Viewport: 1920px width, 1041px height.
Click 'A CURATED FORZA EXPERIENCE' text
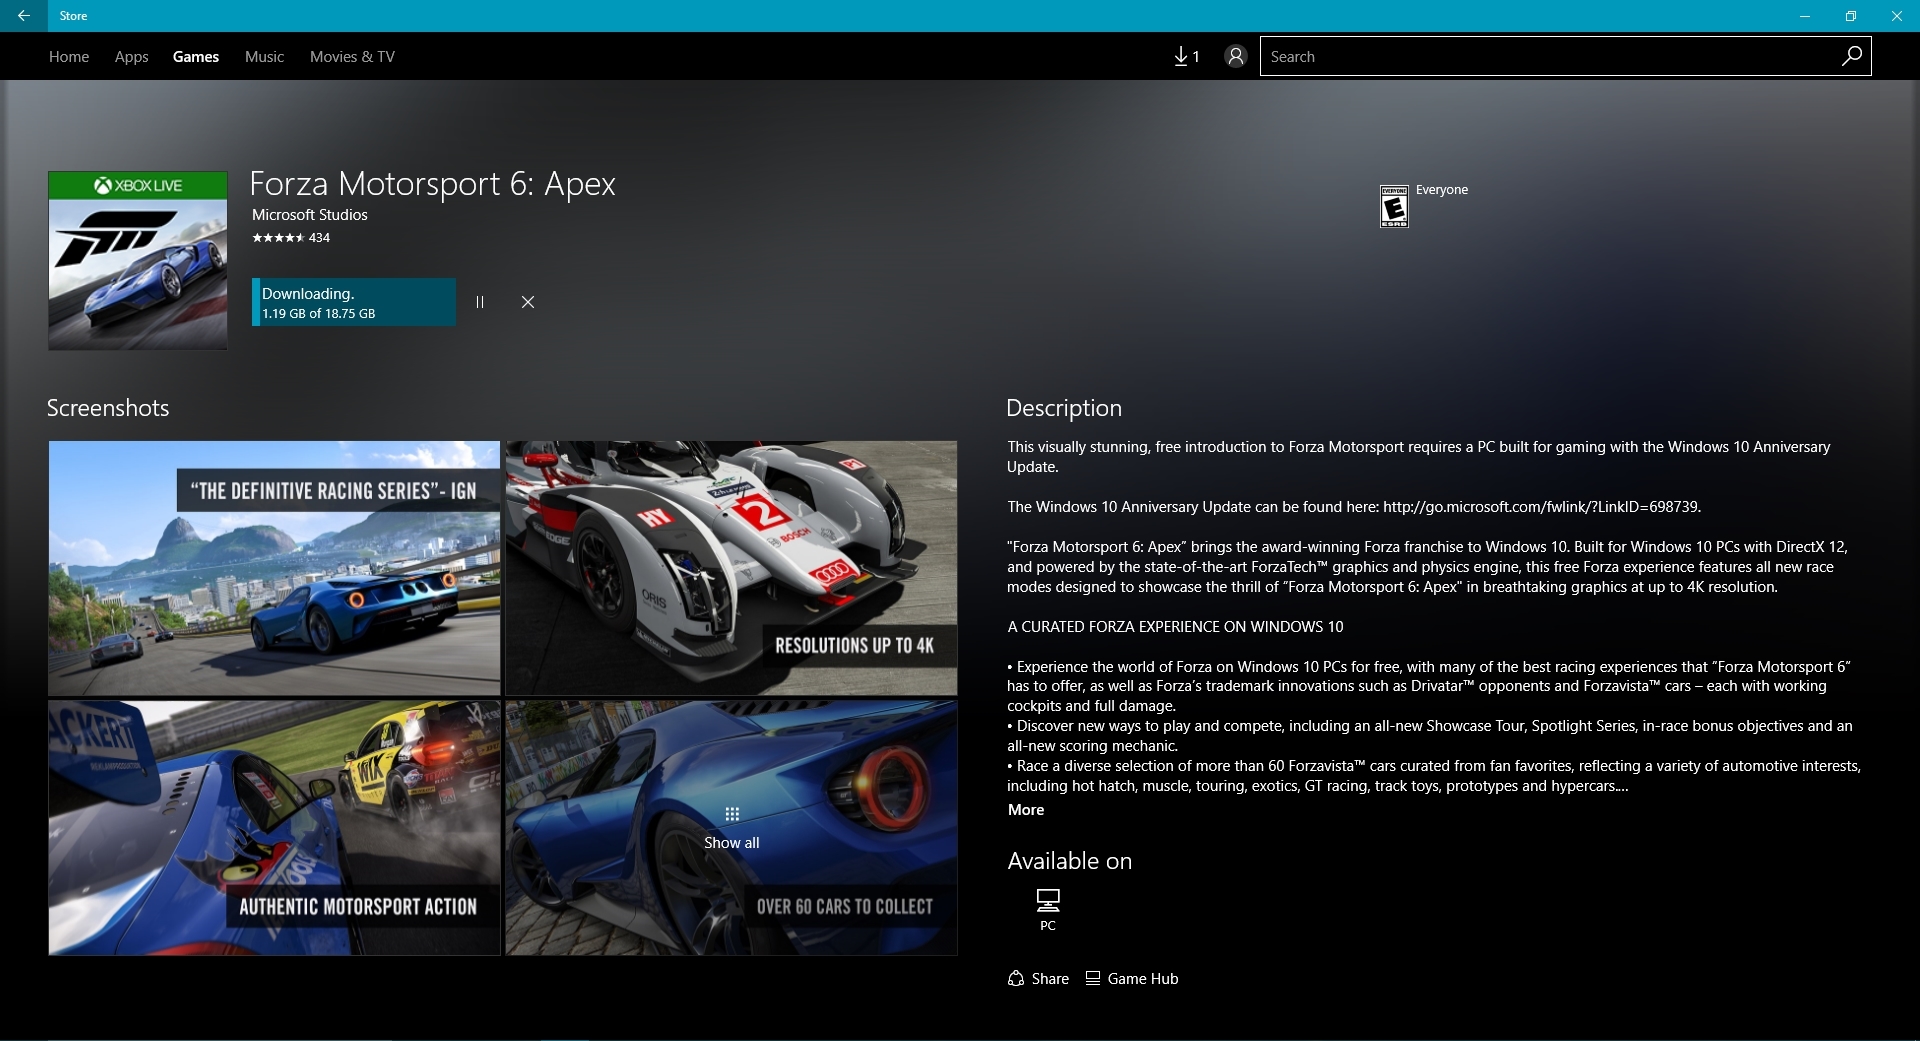1176,627
